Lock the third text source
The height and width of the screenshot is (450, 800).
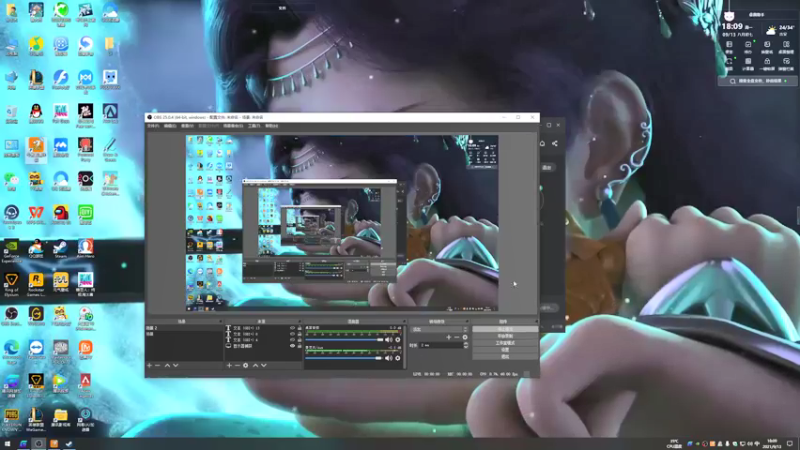pos(299,340)
